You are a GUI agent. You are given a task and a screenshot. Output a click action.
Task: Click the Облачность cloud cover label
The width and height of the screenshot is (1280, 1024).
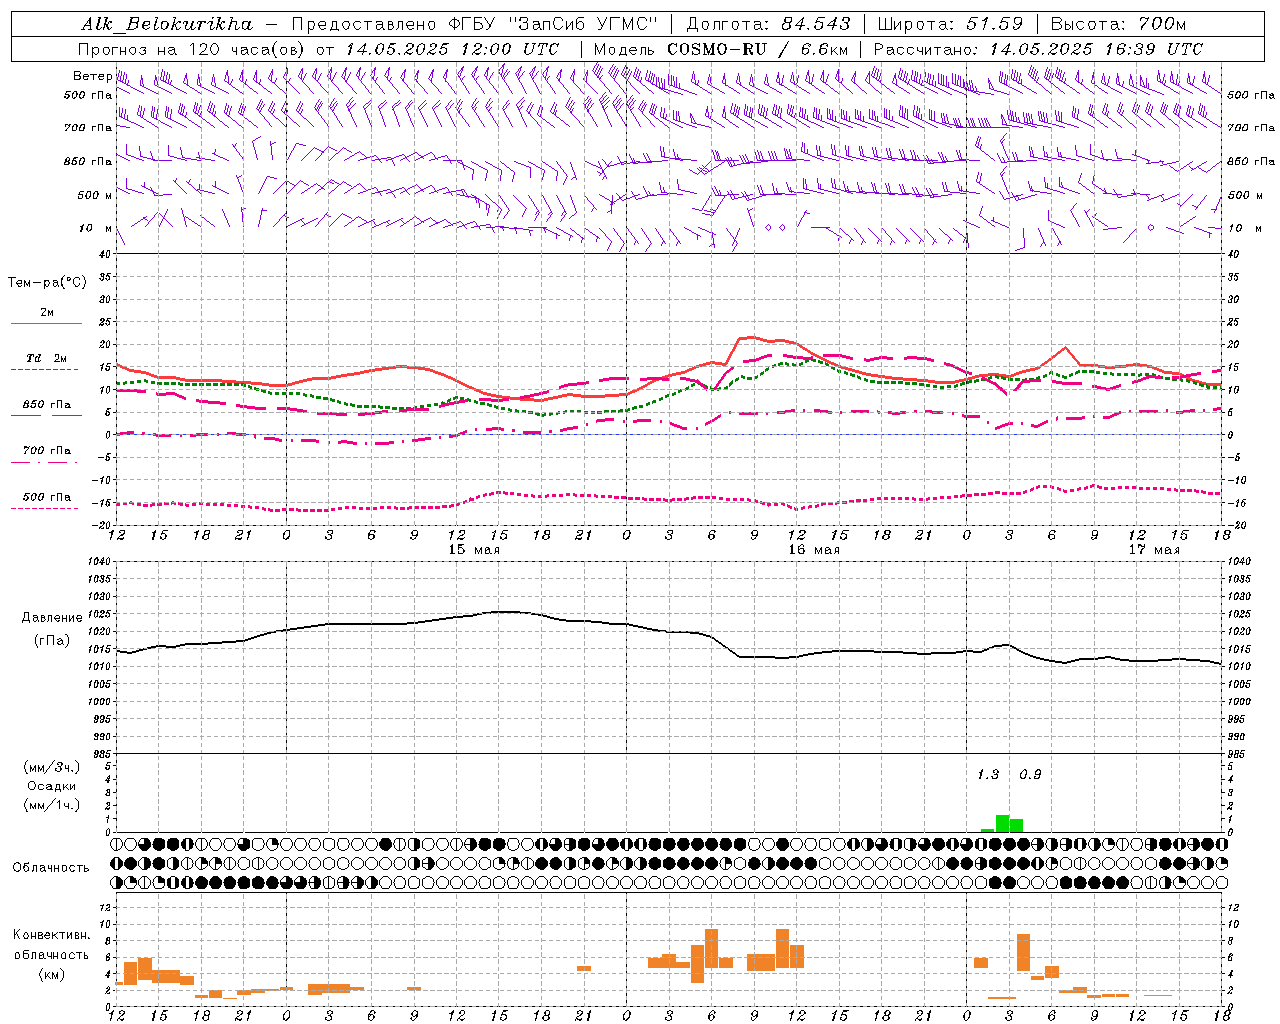(51, 868)
